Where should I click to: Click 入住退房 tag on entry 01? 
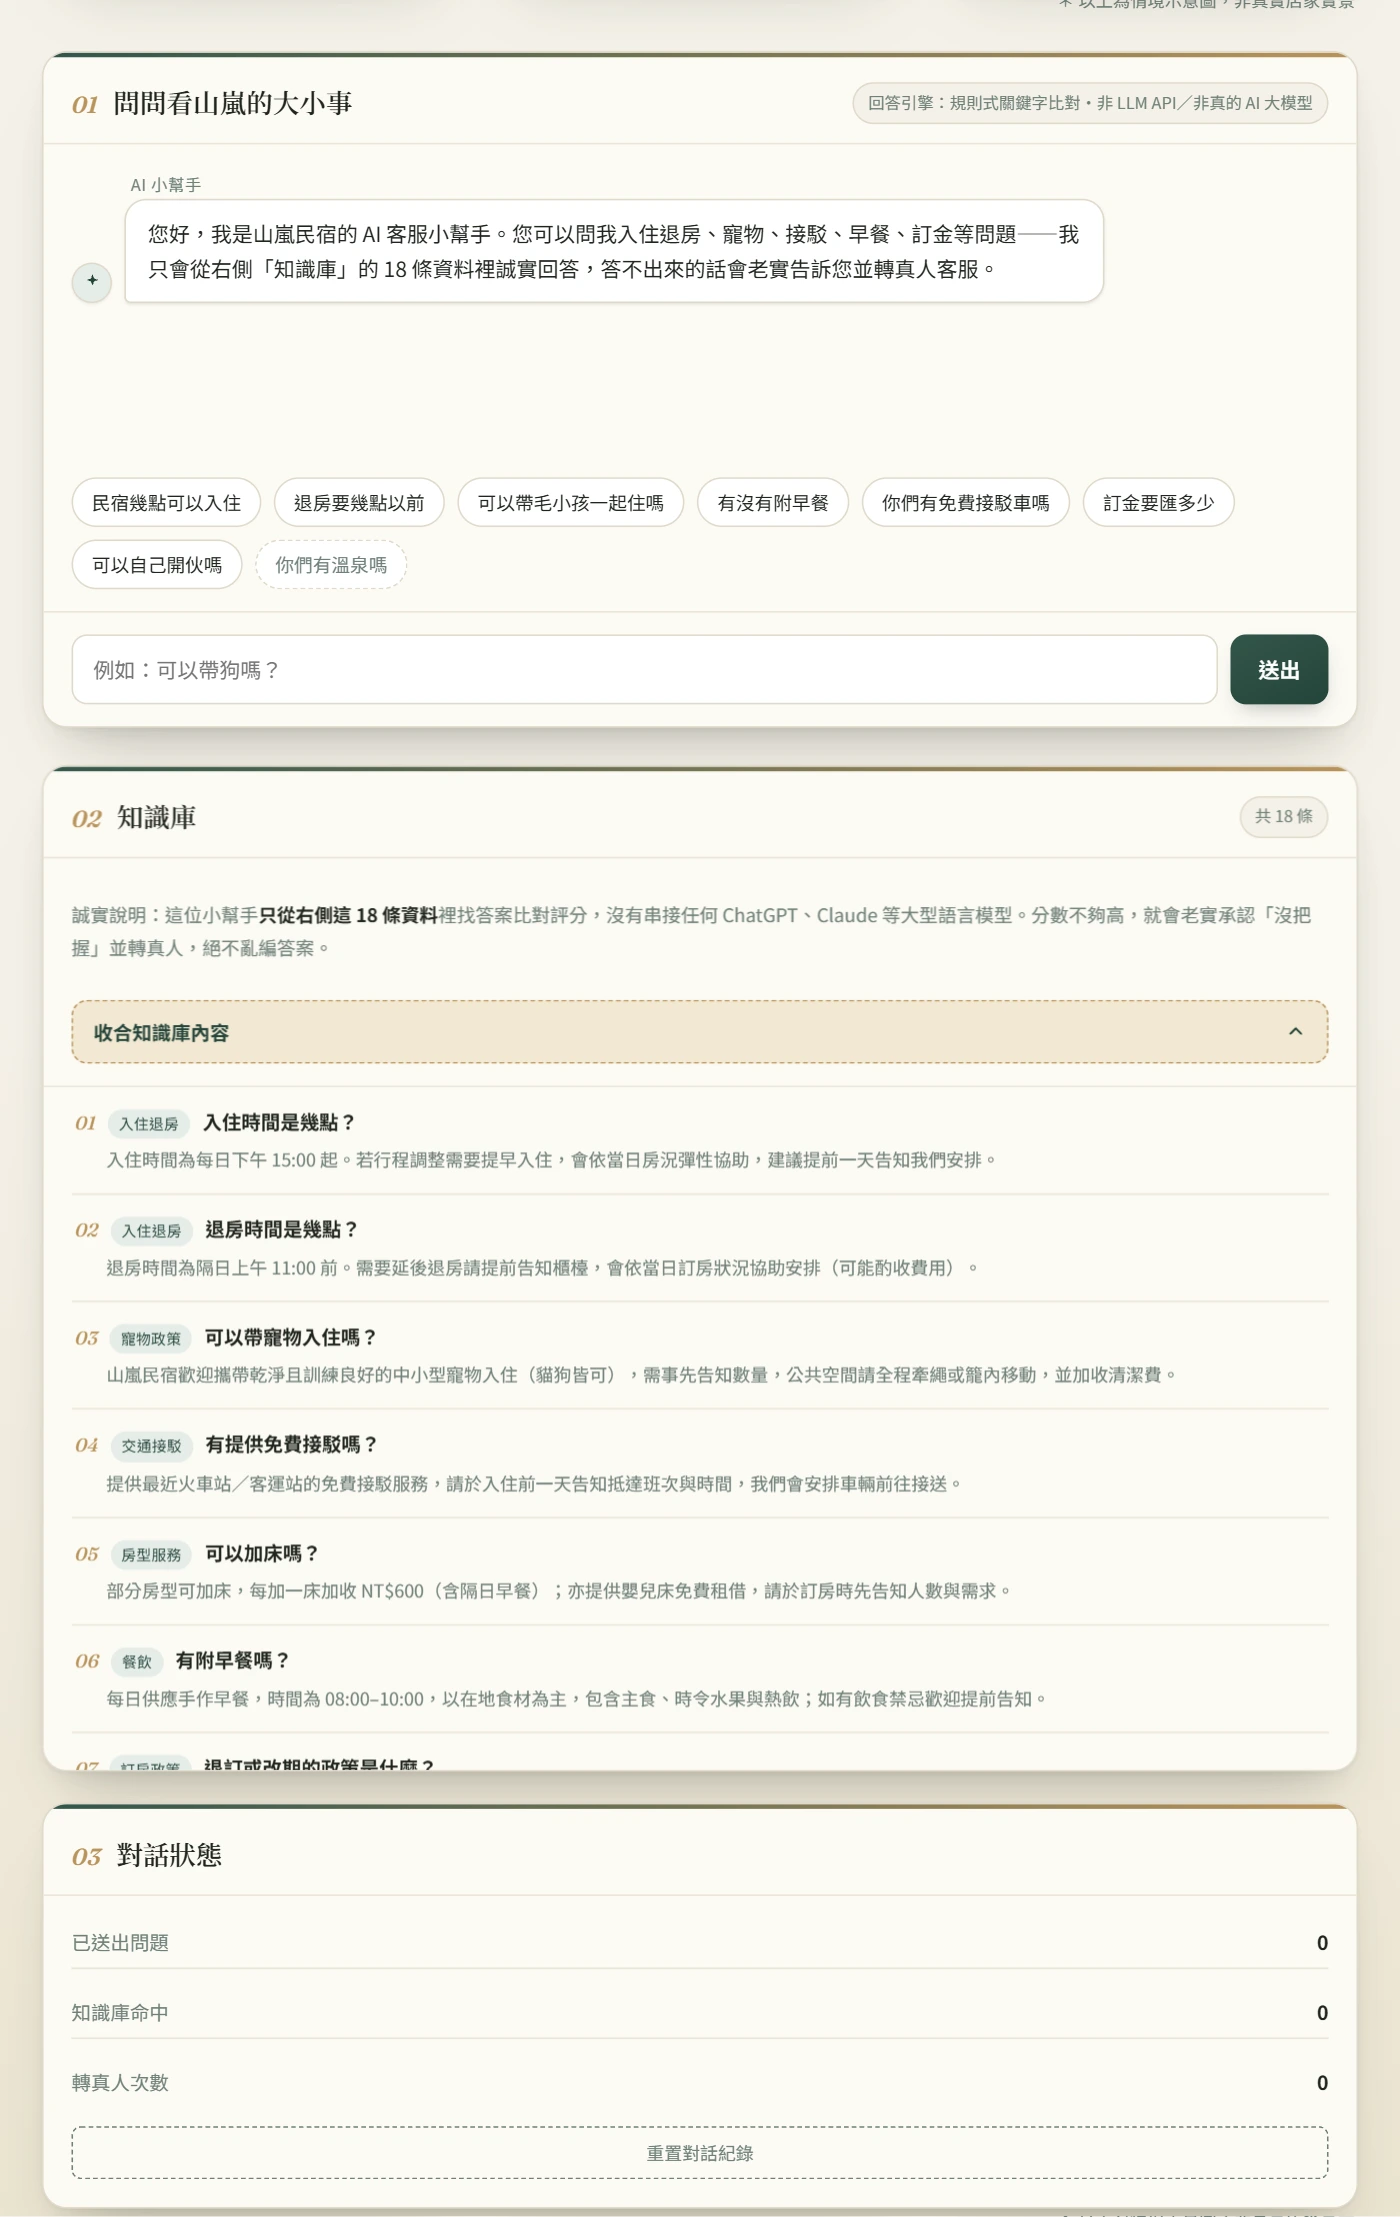click(148, 1123)
